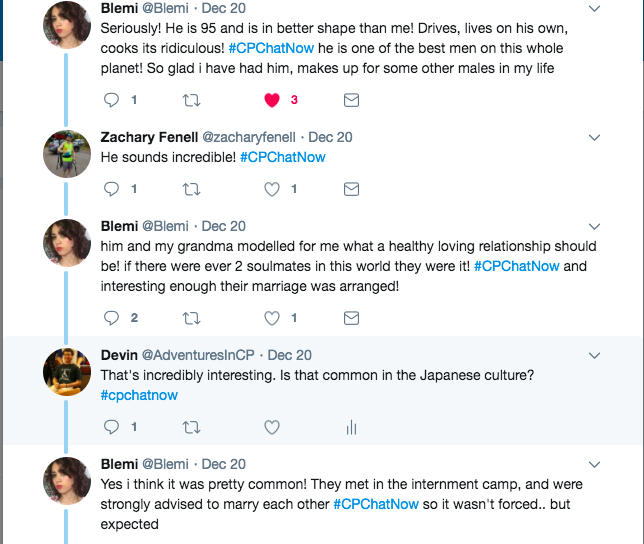Reply to Zachary Fenell's tweet
Image resolution: width=644 pixels, height=544 pixels.
[x=111, y=189]
